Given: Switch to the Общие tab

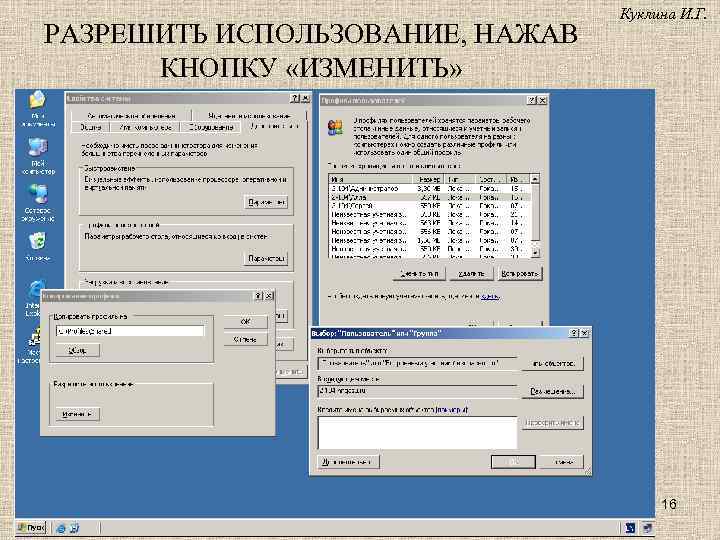Looking at the screenshot, I should coord(90,127).
